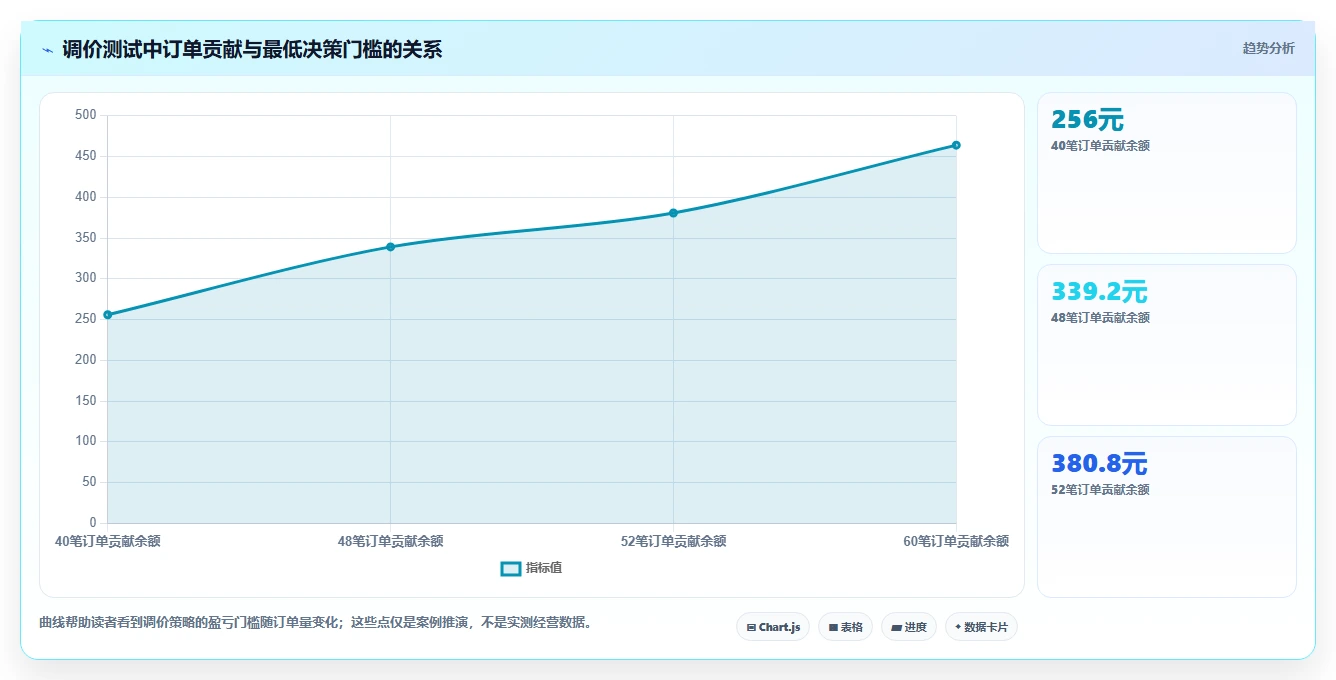This screenshot has width=1336, height=680.
Task: Open the 380.8元 stat card
Action: click(1166, 517)
